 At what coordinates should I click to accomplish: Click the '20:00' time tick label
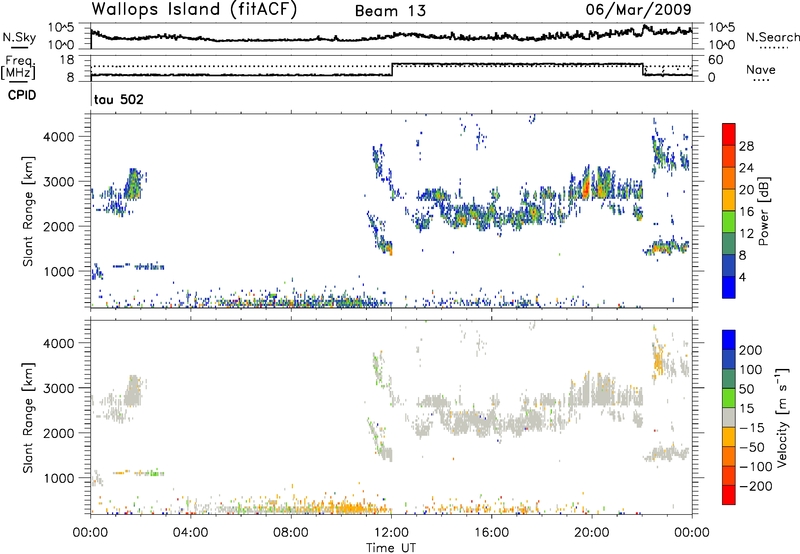(x=591, y=533)
